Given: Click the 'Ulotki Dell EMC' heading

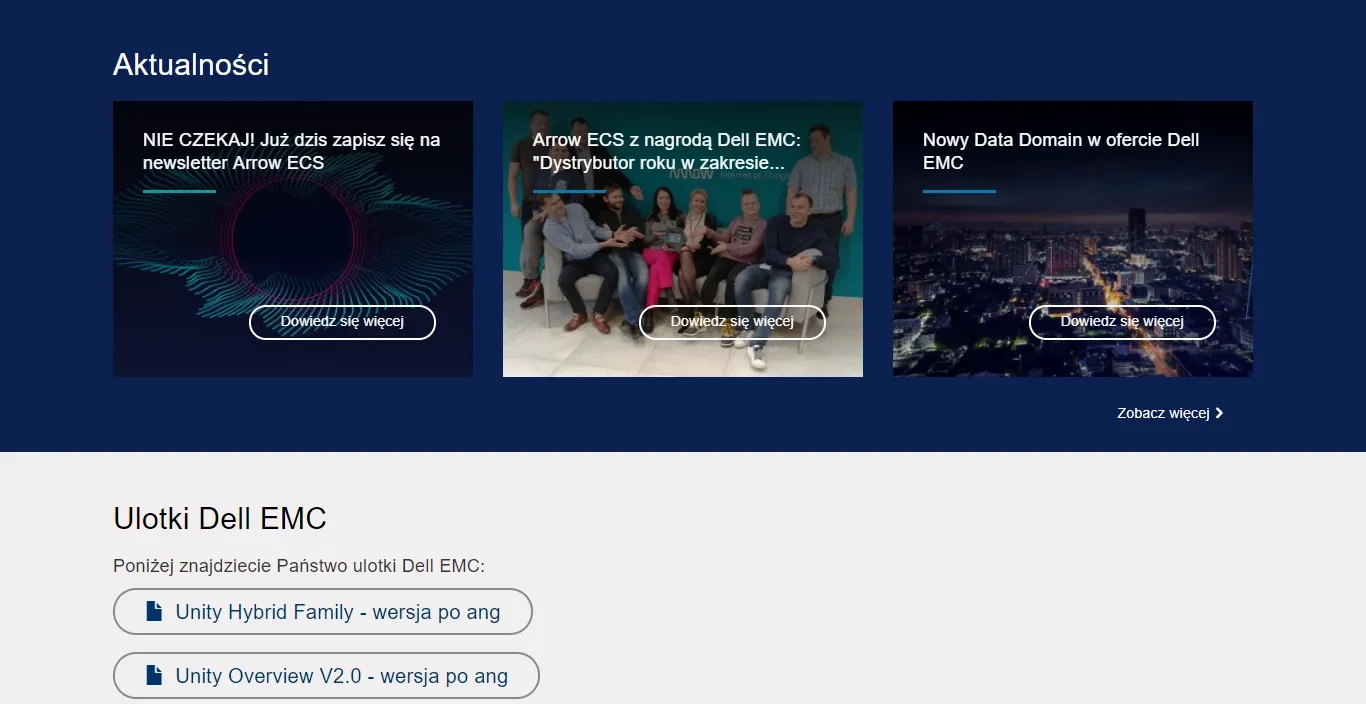Looking at the screenshot, I should [220, 518].
